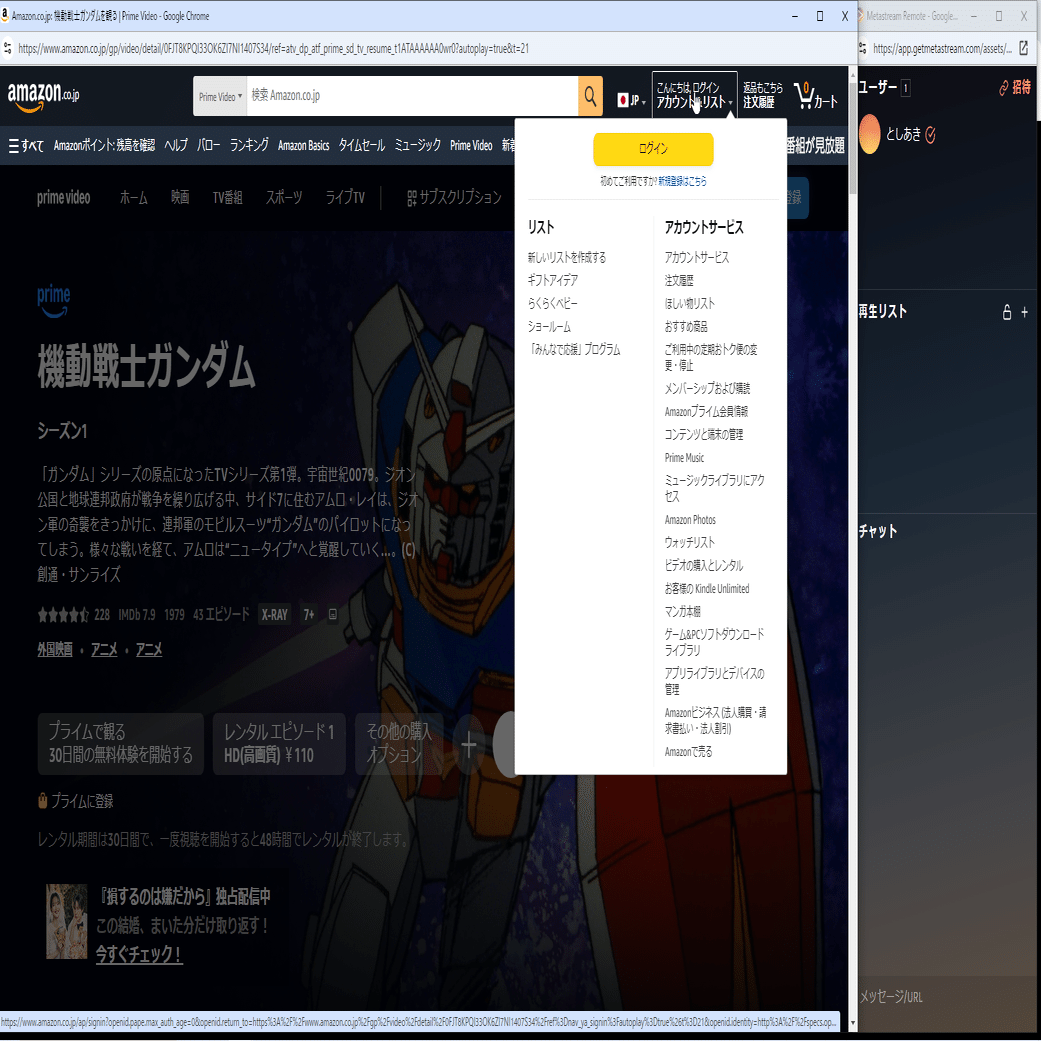The image size is (1041, 1041).
Task: Click としあき user avatar in Metastream
Action: point(870,134)
